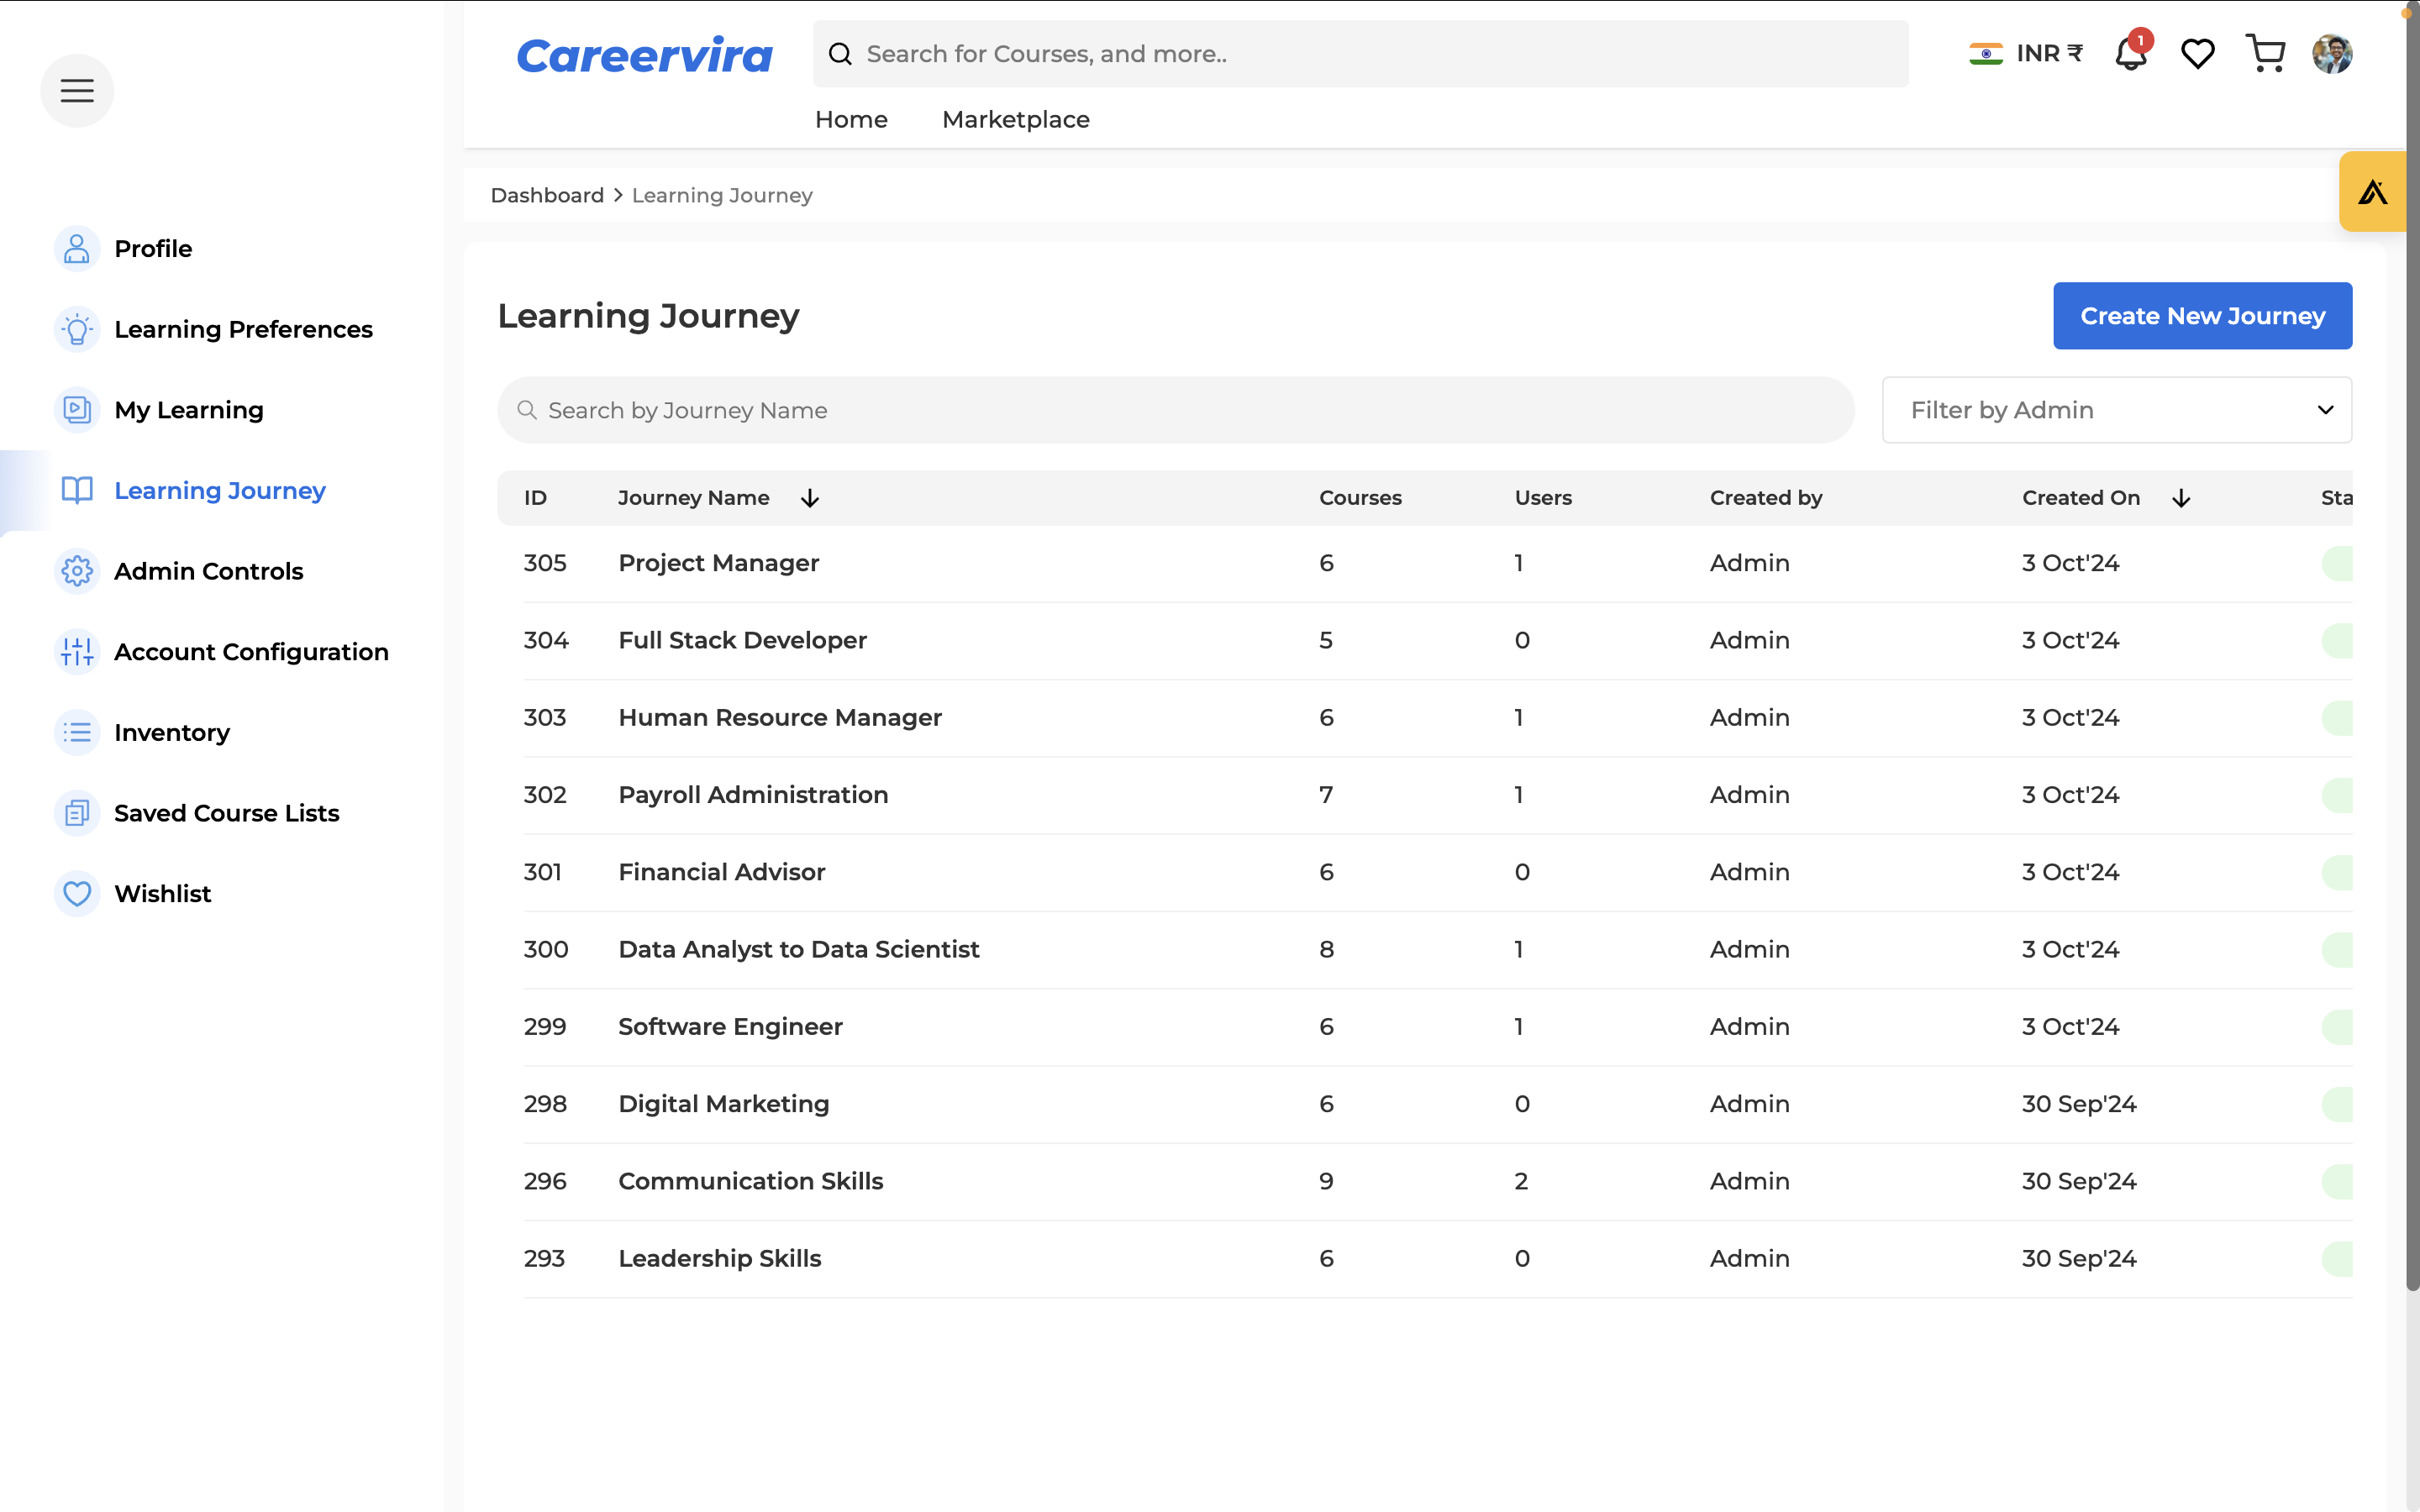Click the user profile avatar

[2331, 54]
